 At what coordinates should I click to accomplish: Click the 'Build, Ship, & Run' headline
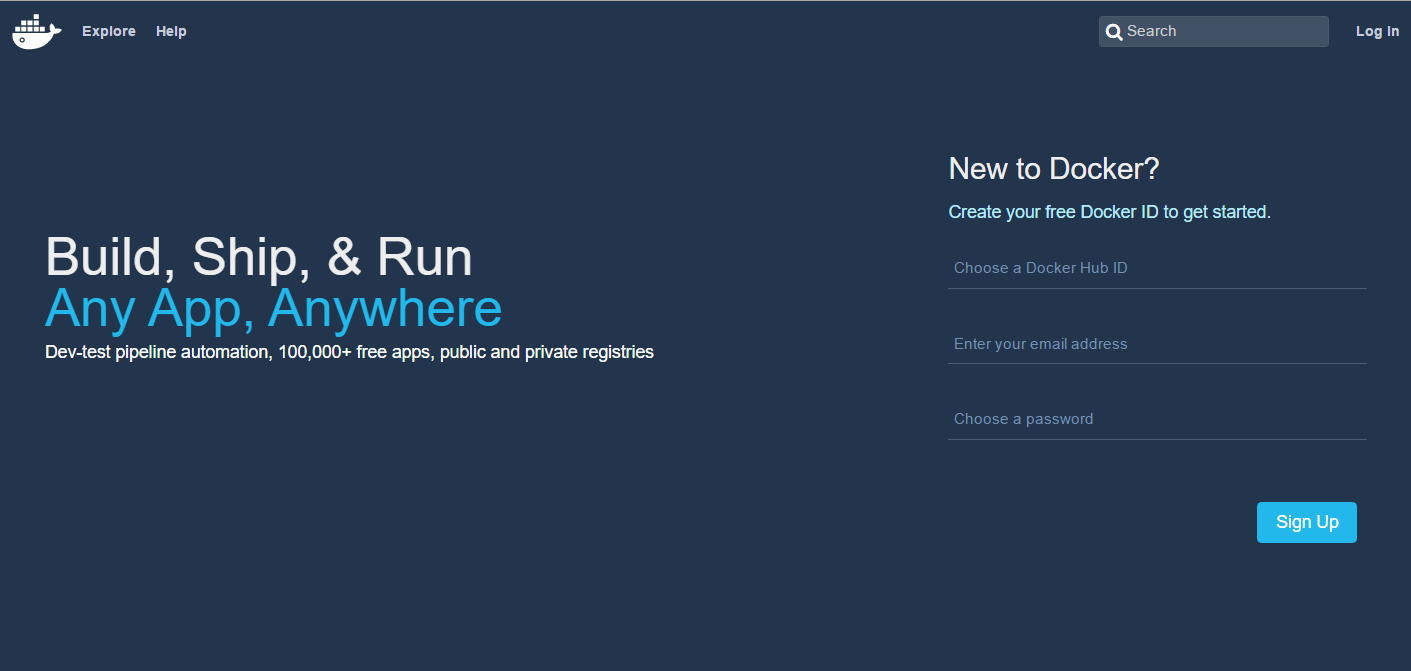click(x=259, y=257)
